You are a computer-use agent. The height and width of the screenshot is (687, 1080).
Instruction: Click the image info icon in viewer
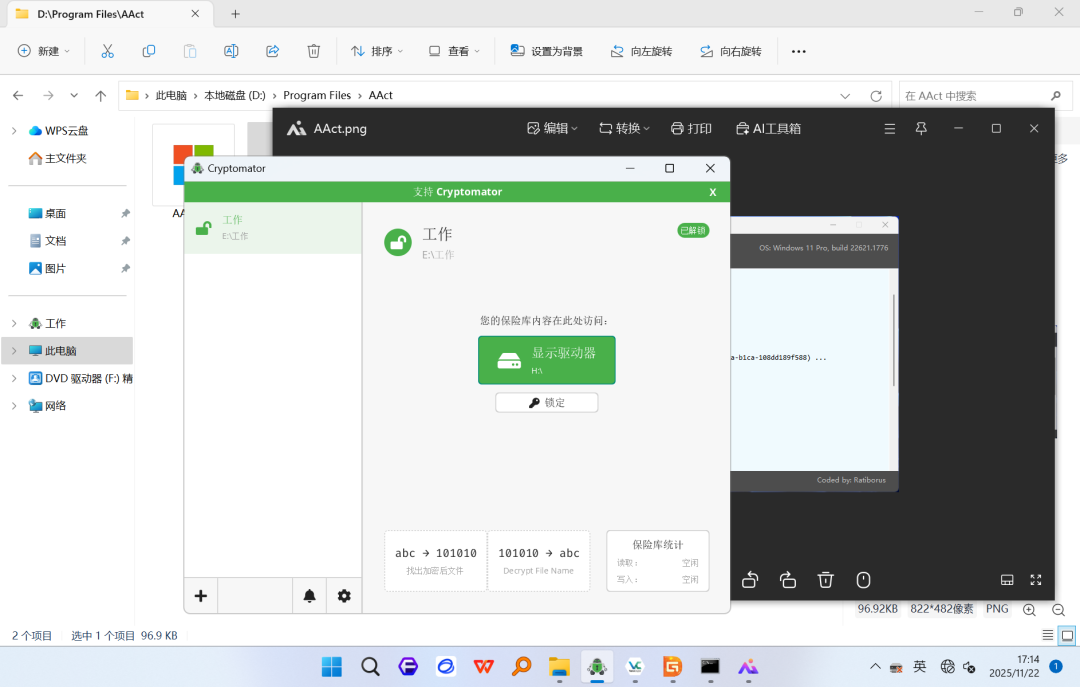pos(863,580)
